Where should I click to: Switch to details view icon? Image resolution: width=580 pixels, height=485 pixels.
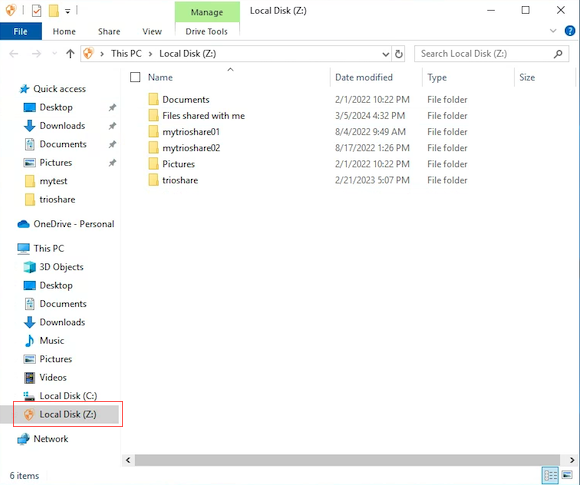(x=550, y=475)
